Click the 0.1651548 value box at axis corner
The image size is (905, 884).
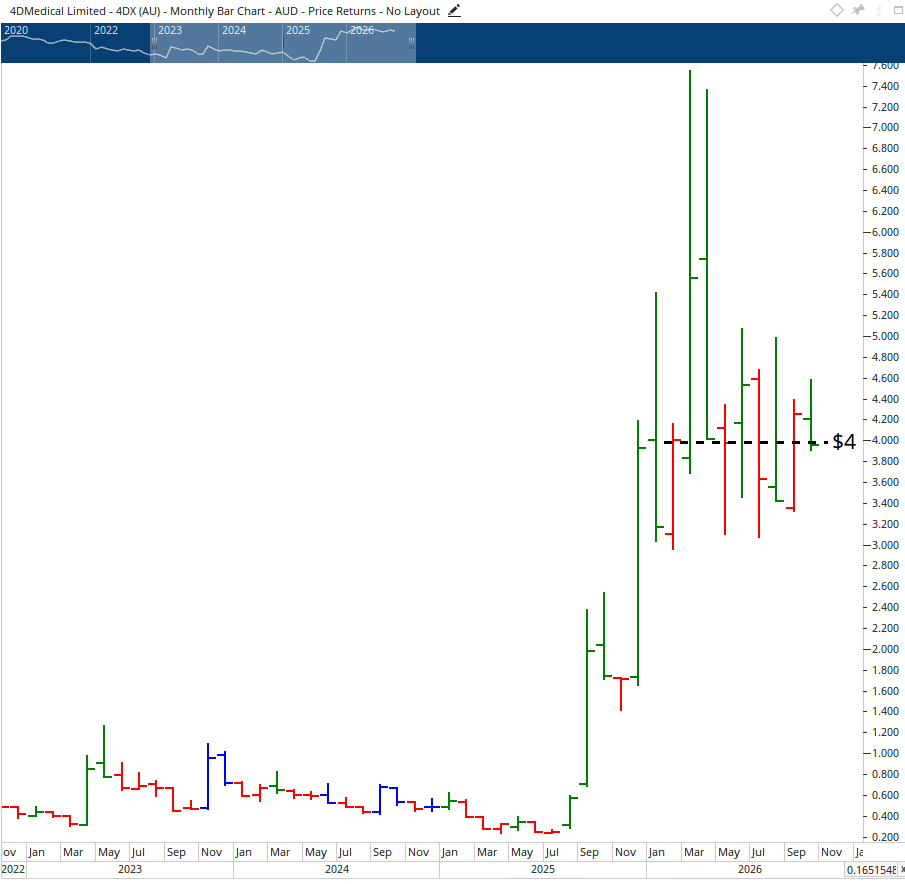pyautogui.click(x=872, y=870)
